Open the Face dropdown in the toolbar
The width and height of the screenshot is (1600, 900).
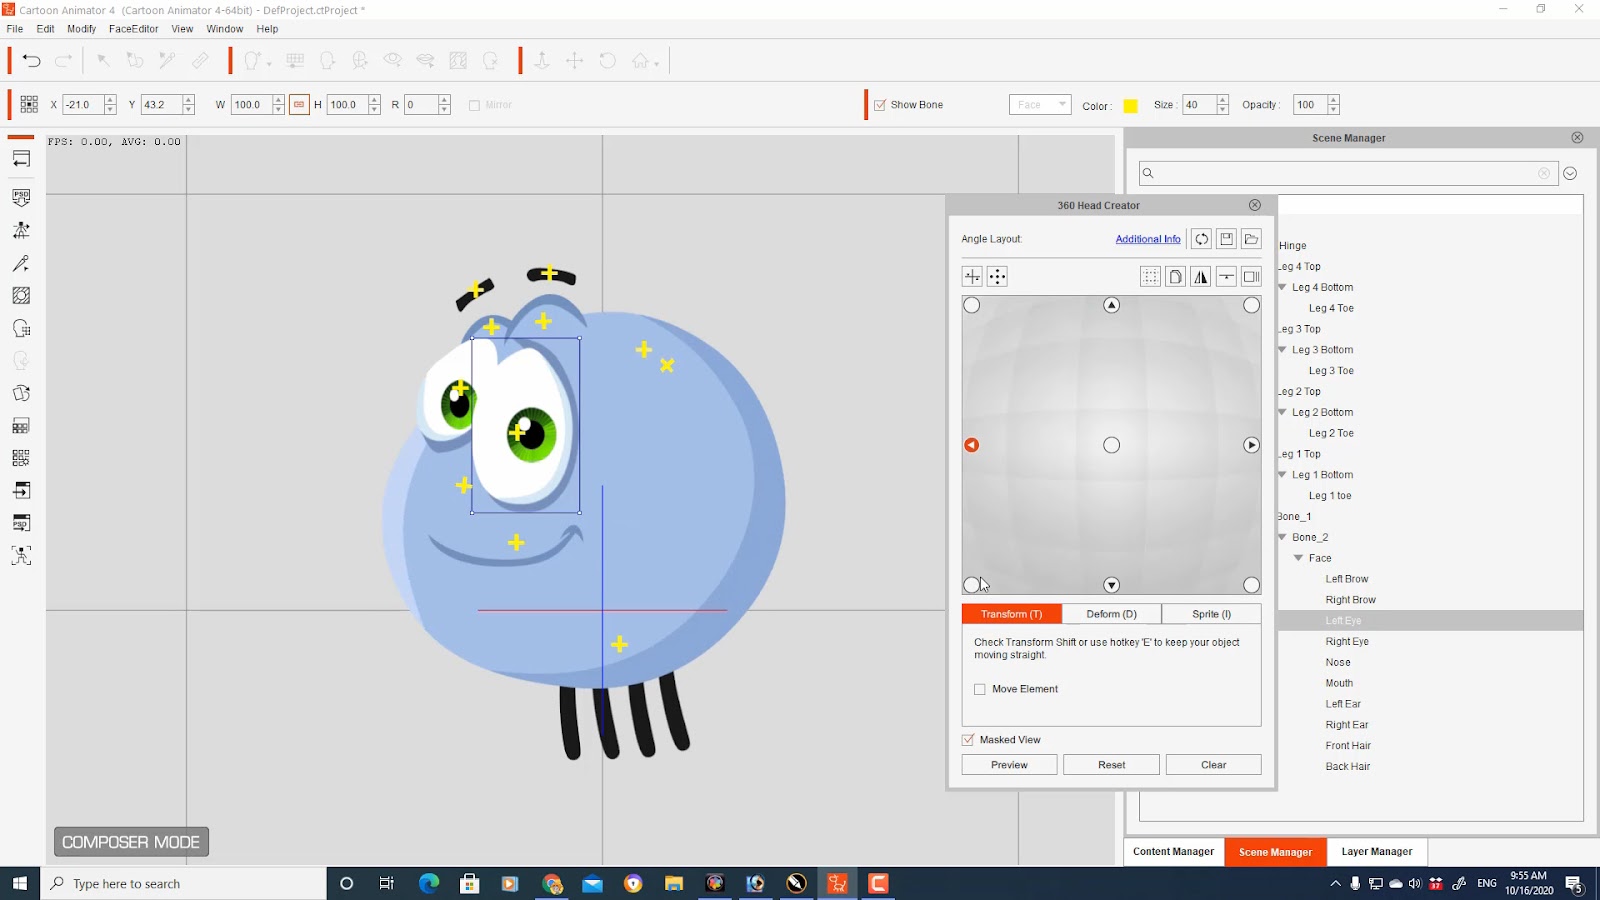[x=1040, y=105]
